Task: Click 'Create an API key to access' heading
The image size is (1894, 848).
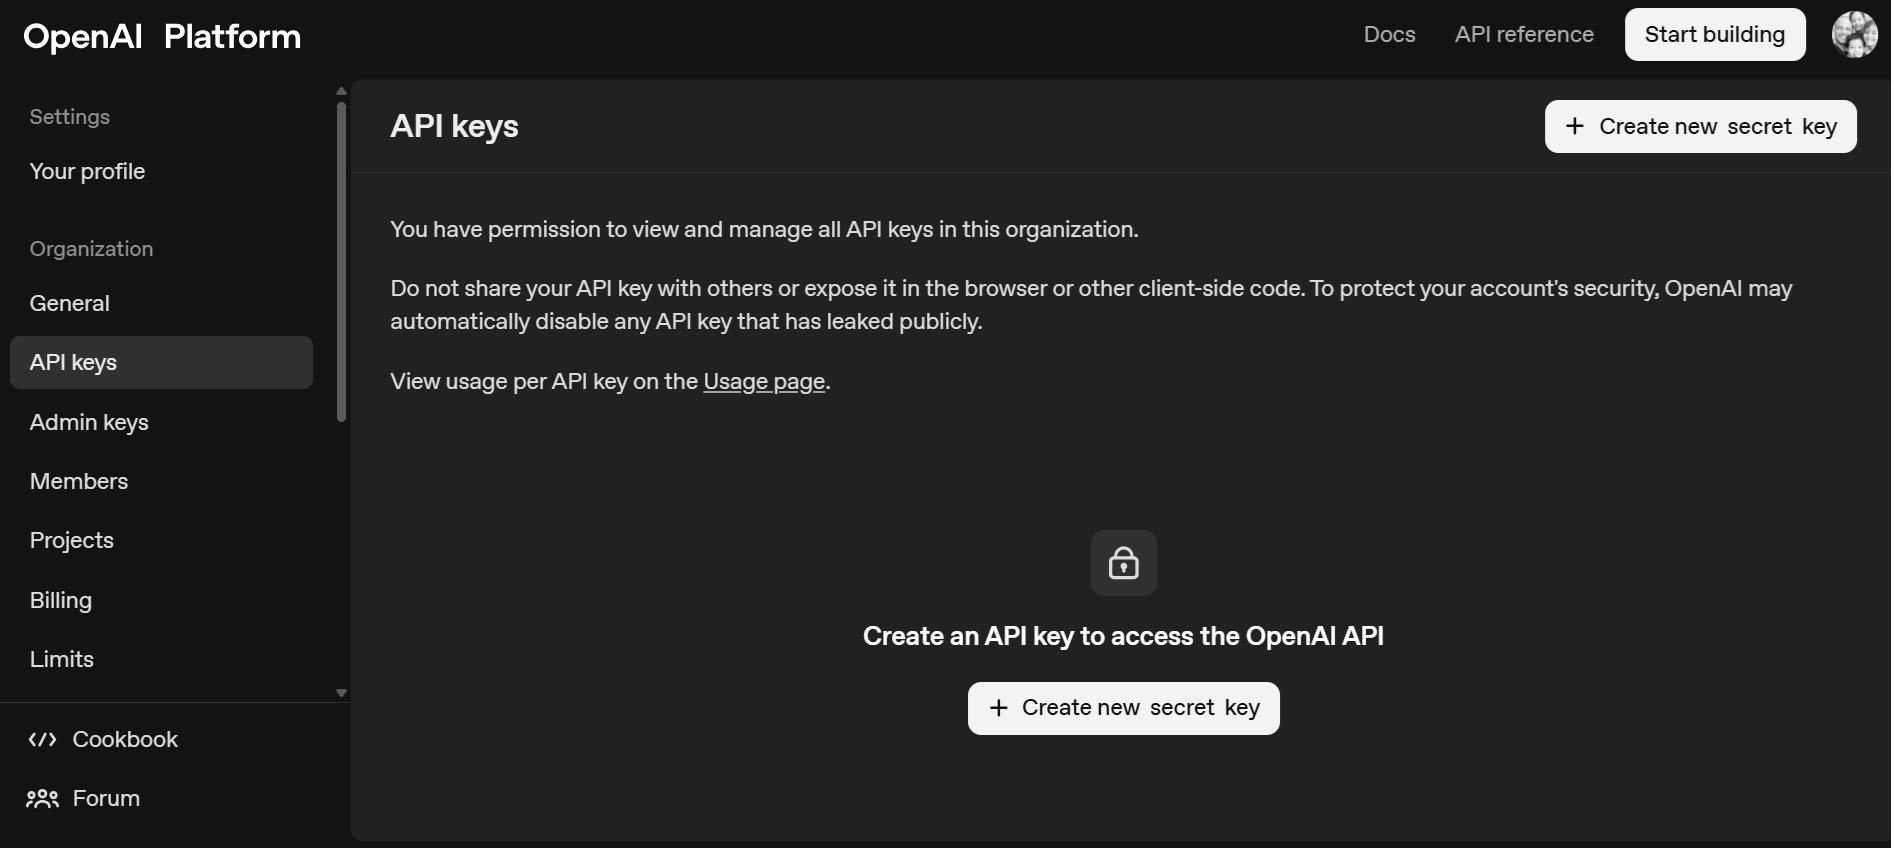Action: 1123,637
